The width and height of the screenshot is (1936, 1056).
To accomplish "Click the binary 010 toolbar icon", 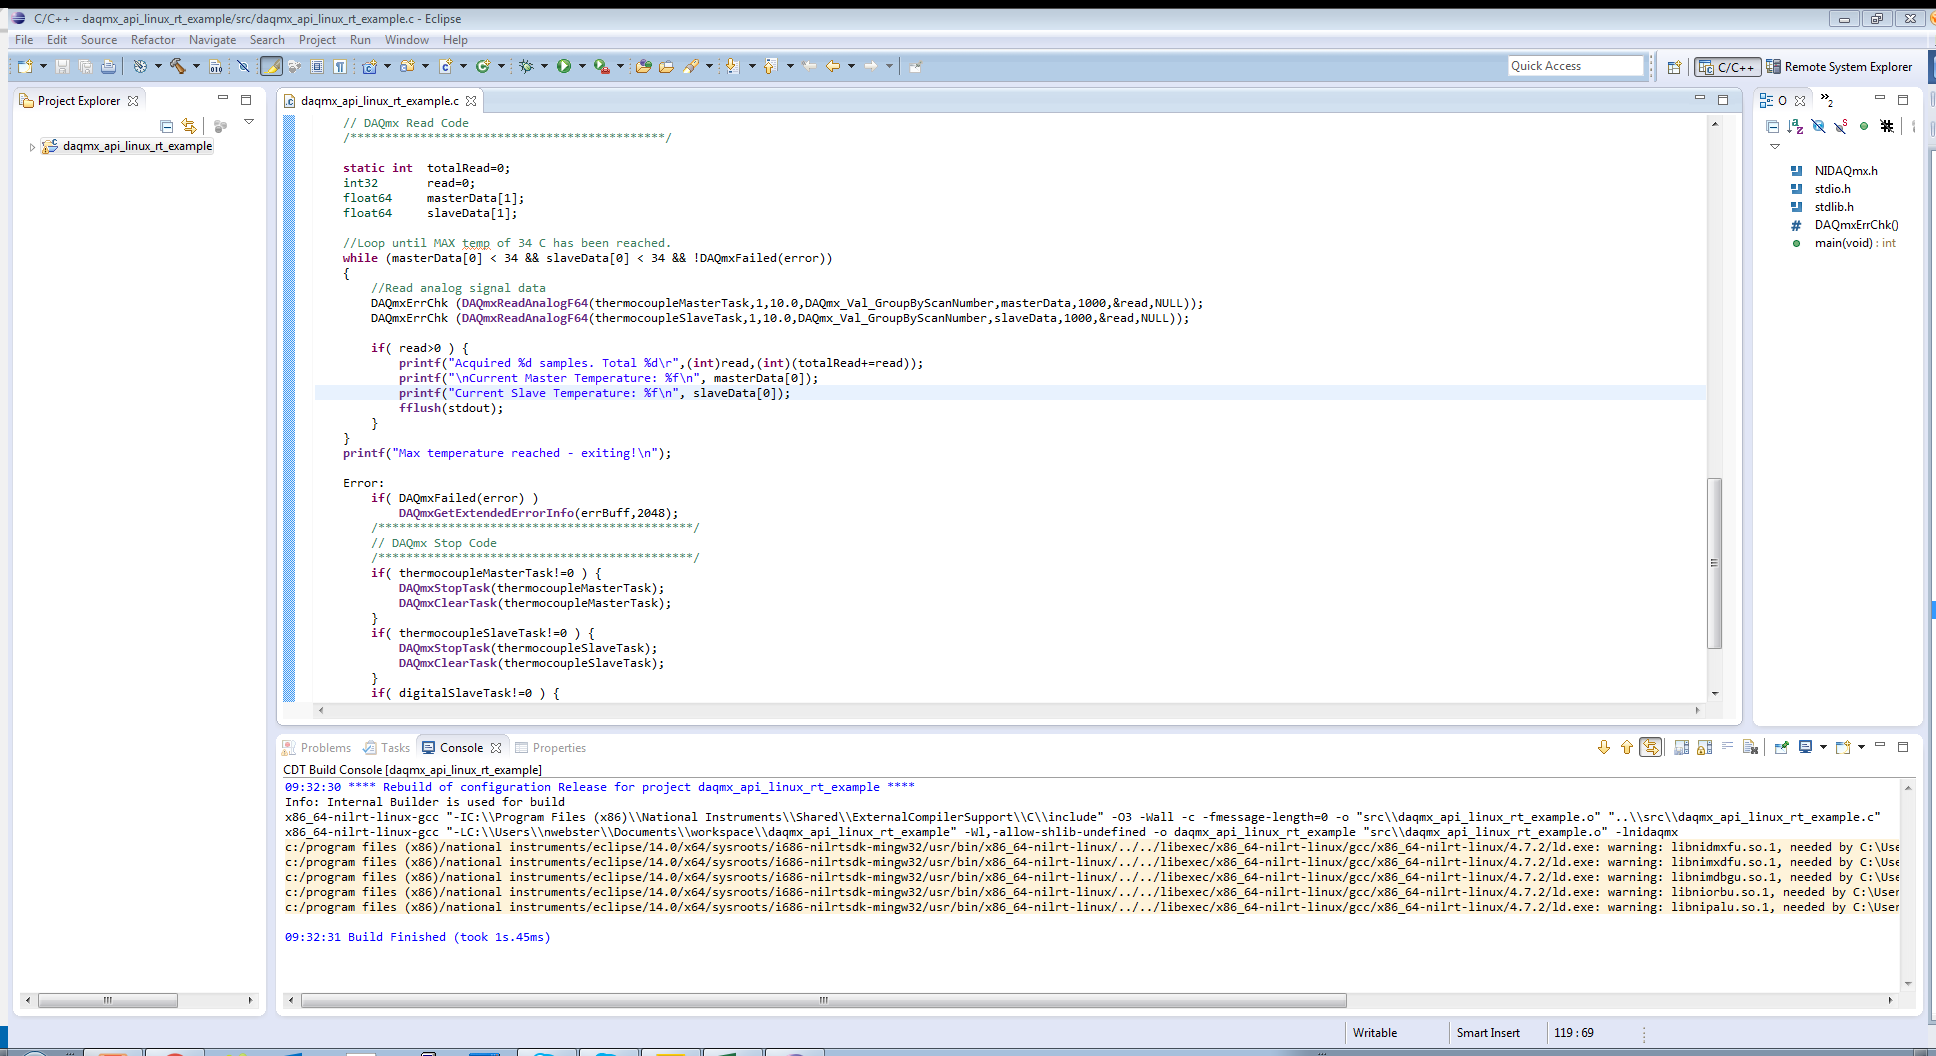I will tap(215, 66).
